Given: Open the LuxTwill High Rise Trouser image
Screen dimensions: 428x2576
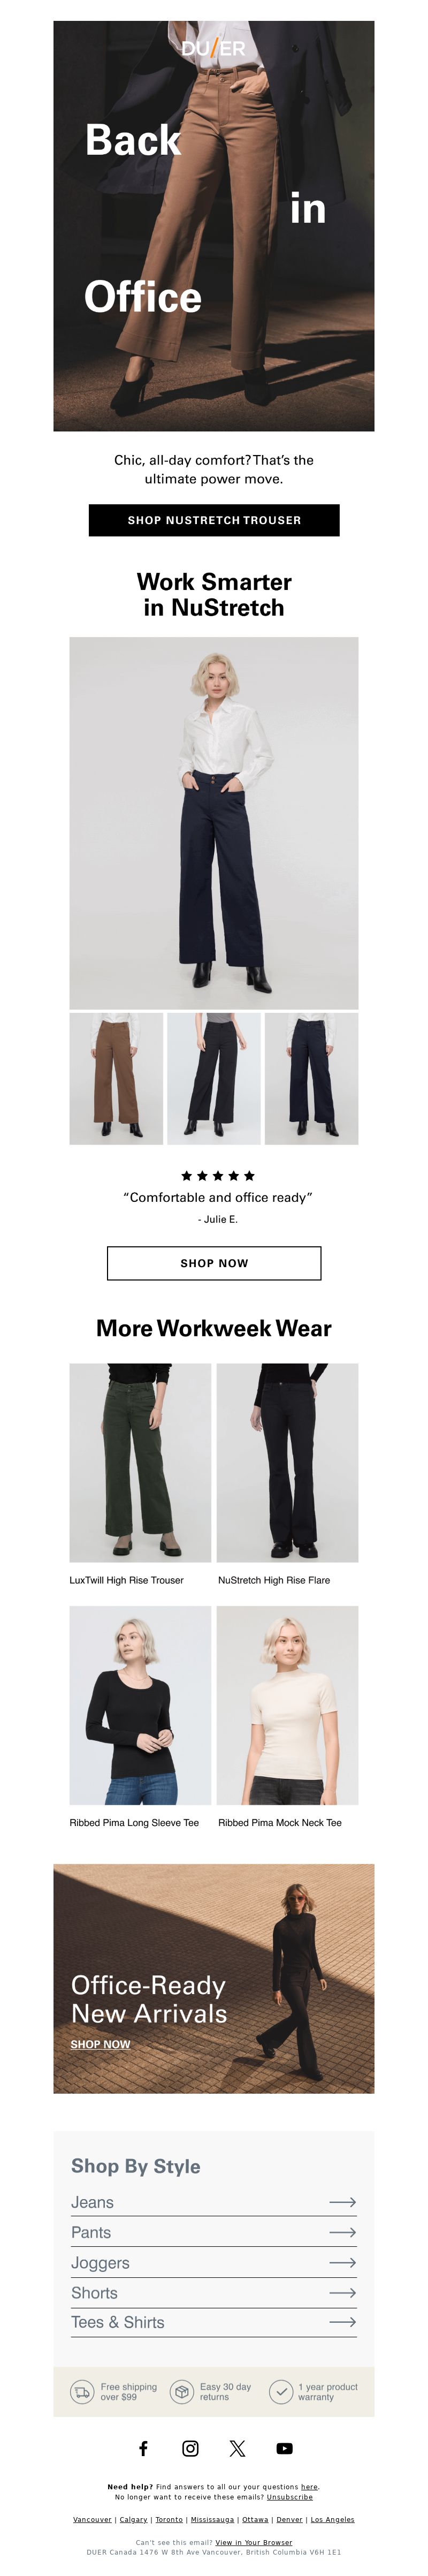Looking at the screenshot, I should [x=140, y=1462].
